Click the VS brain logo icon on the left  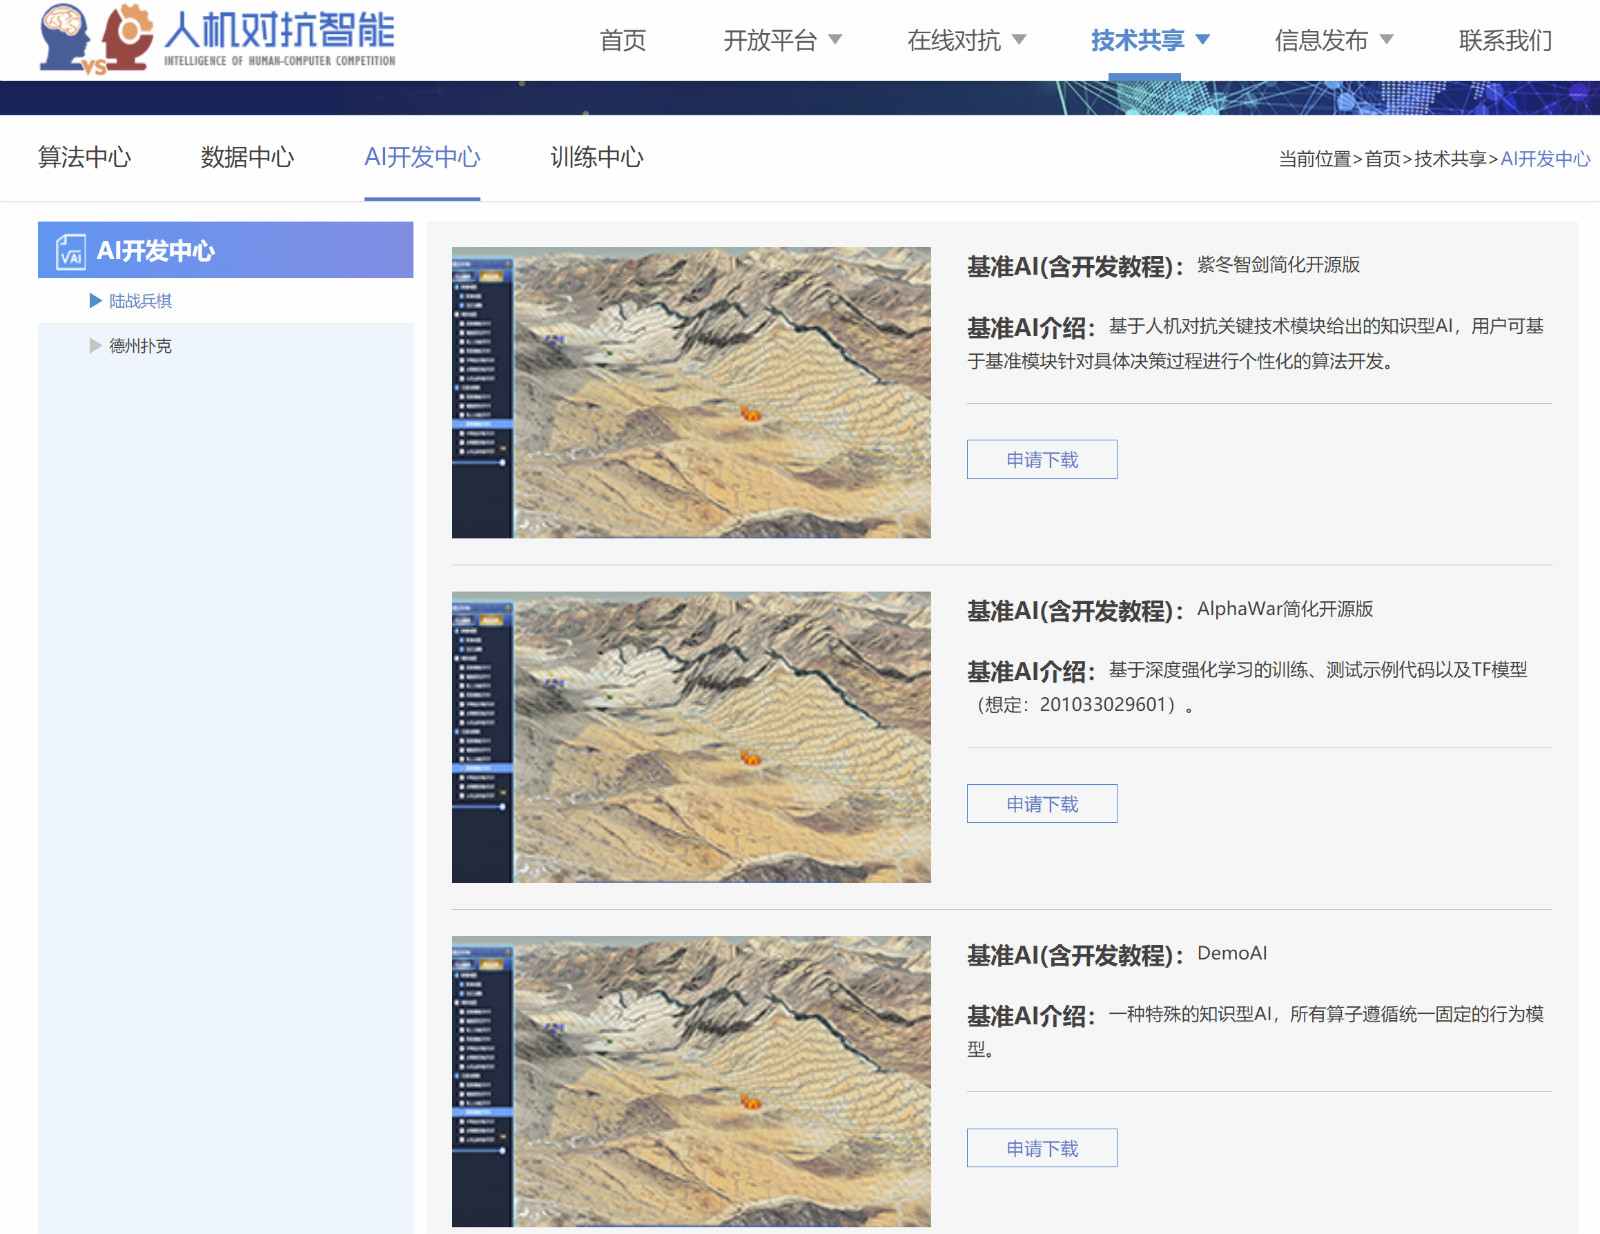coord(62,38)
